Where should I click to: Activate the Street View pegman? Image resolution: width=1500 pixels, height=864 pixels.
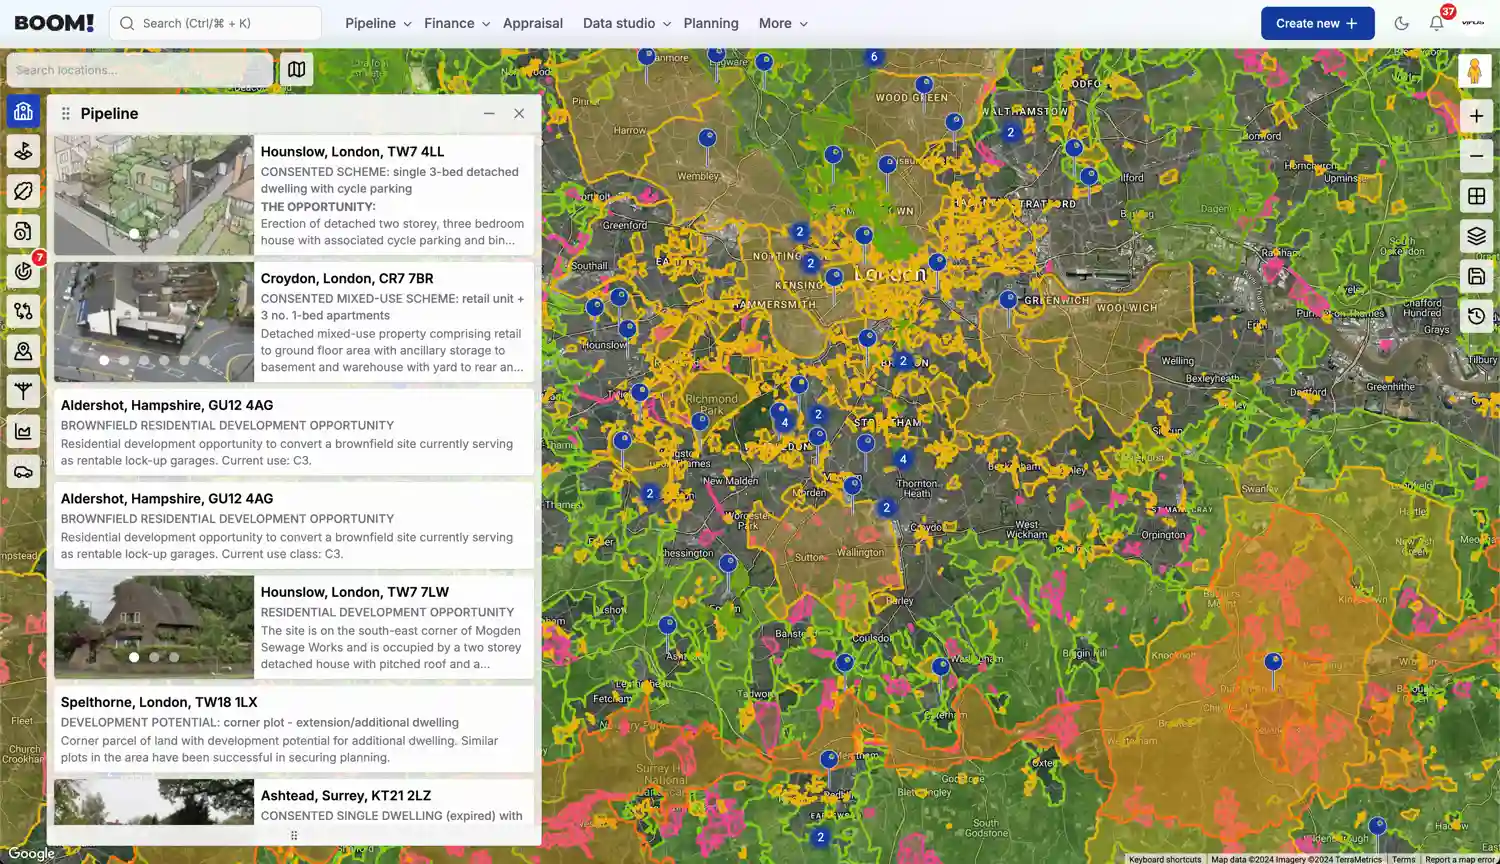point(1475,71)
